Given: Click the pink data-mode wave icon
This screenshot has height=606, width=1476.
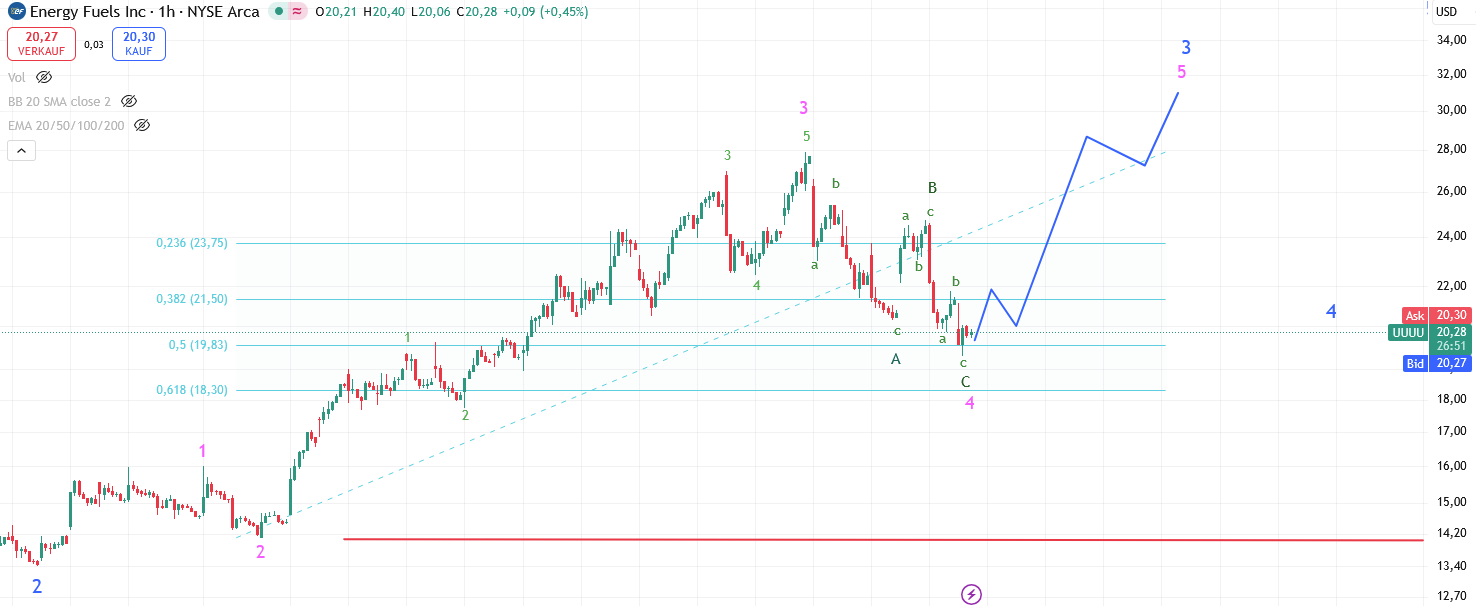Looking at the screenshot, I should point(297,12).
